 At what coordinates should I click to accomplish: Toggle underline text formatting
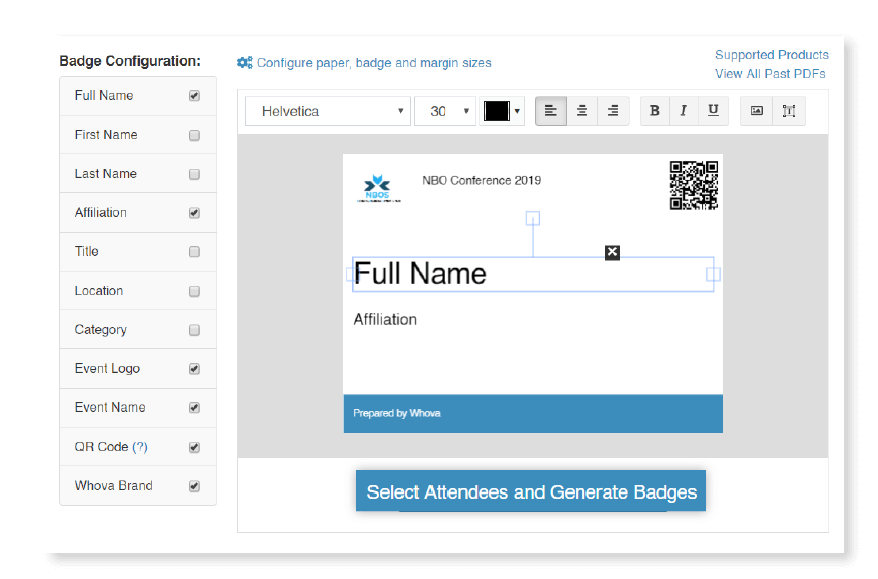tap(713, 111)
